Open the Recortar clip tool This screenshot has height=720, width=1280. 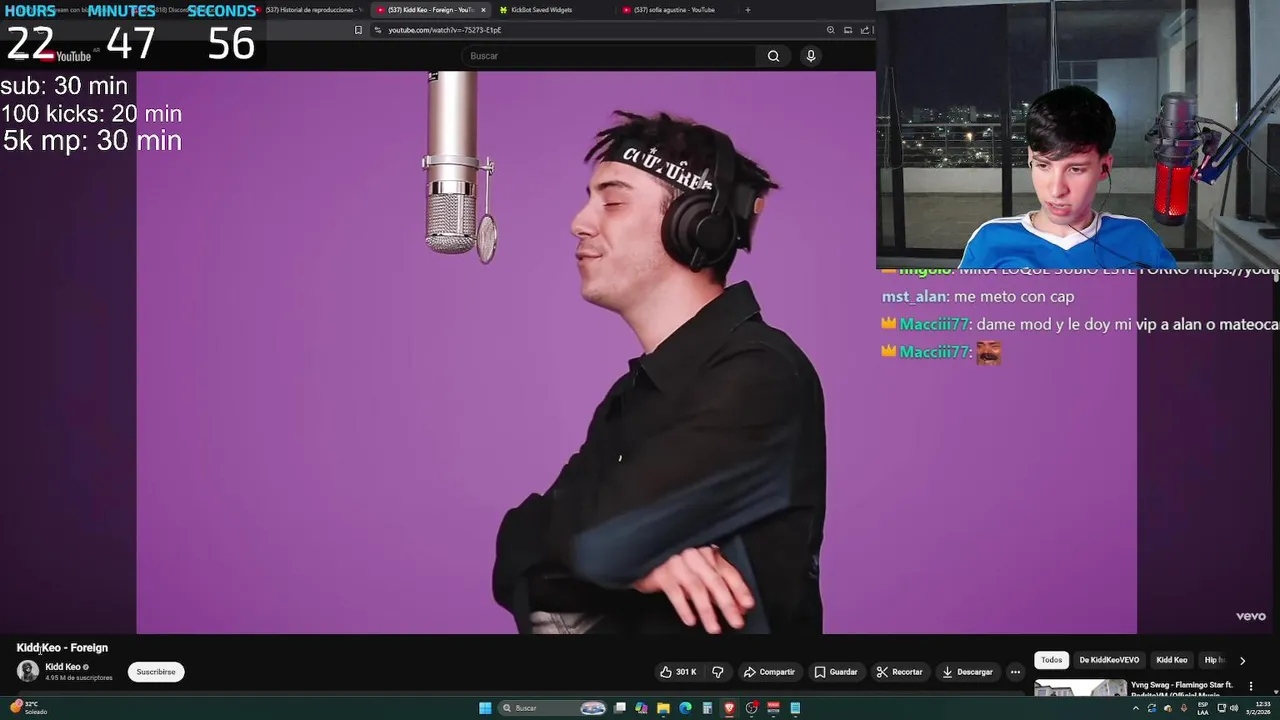pos(899,672)
